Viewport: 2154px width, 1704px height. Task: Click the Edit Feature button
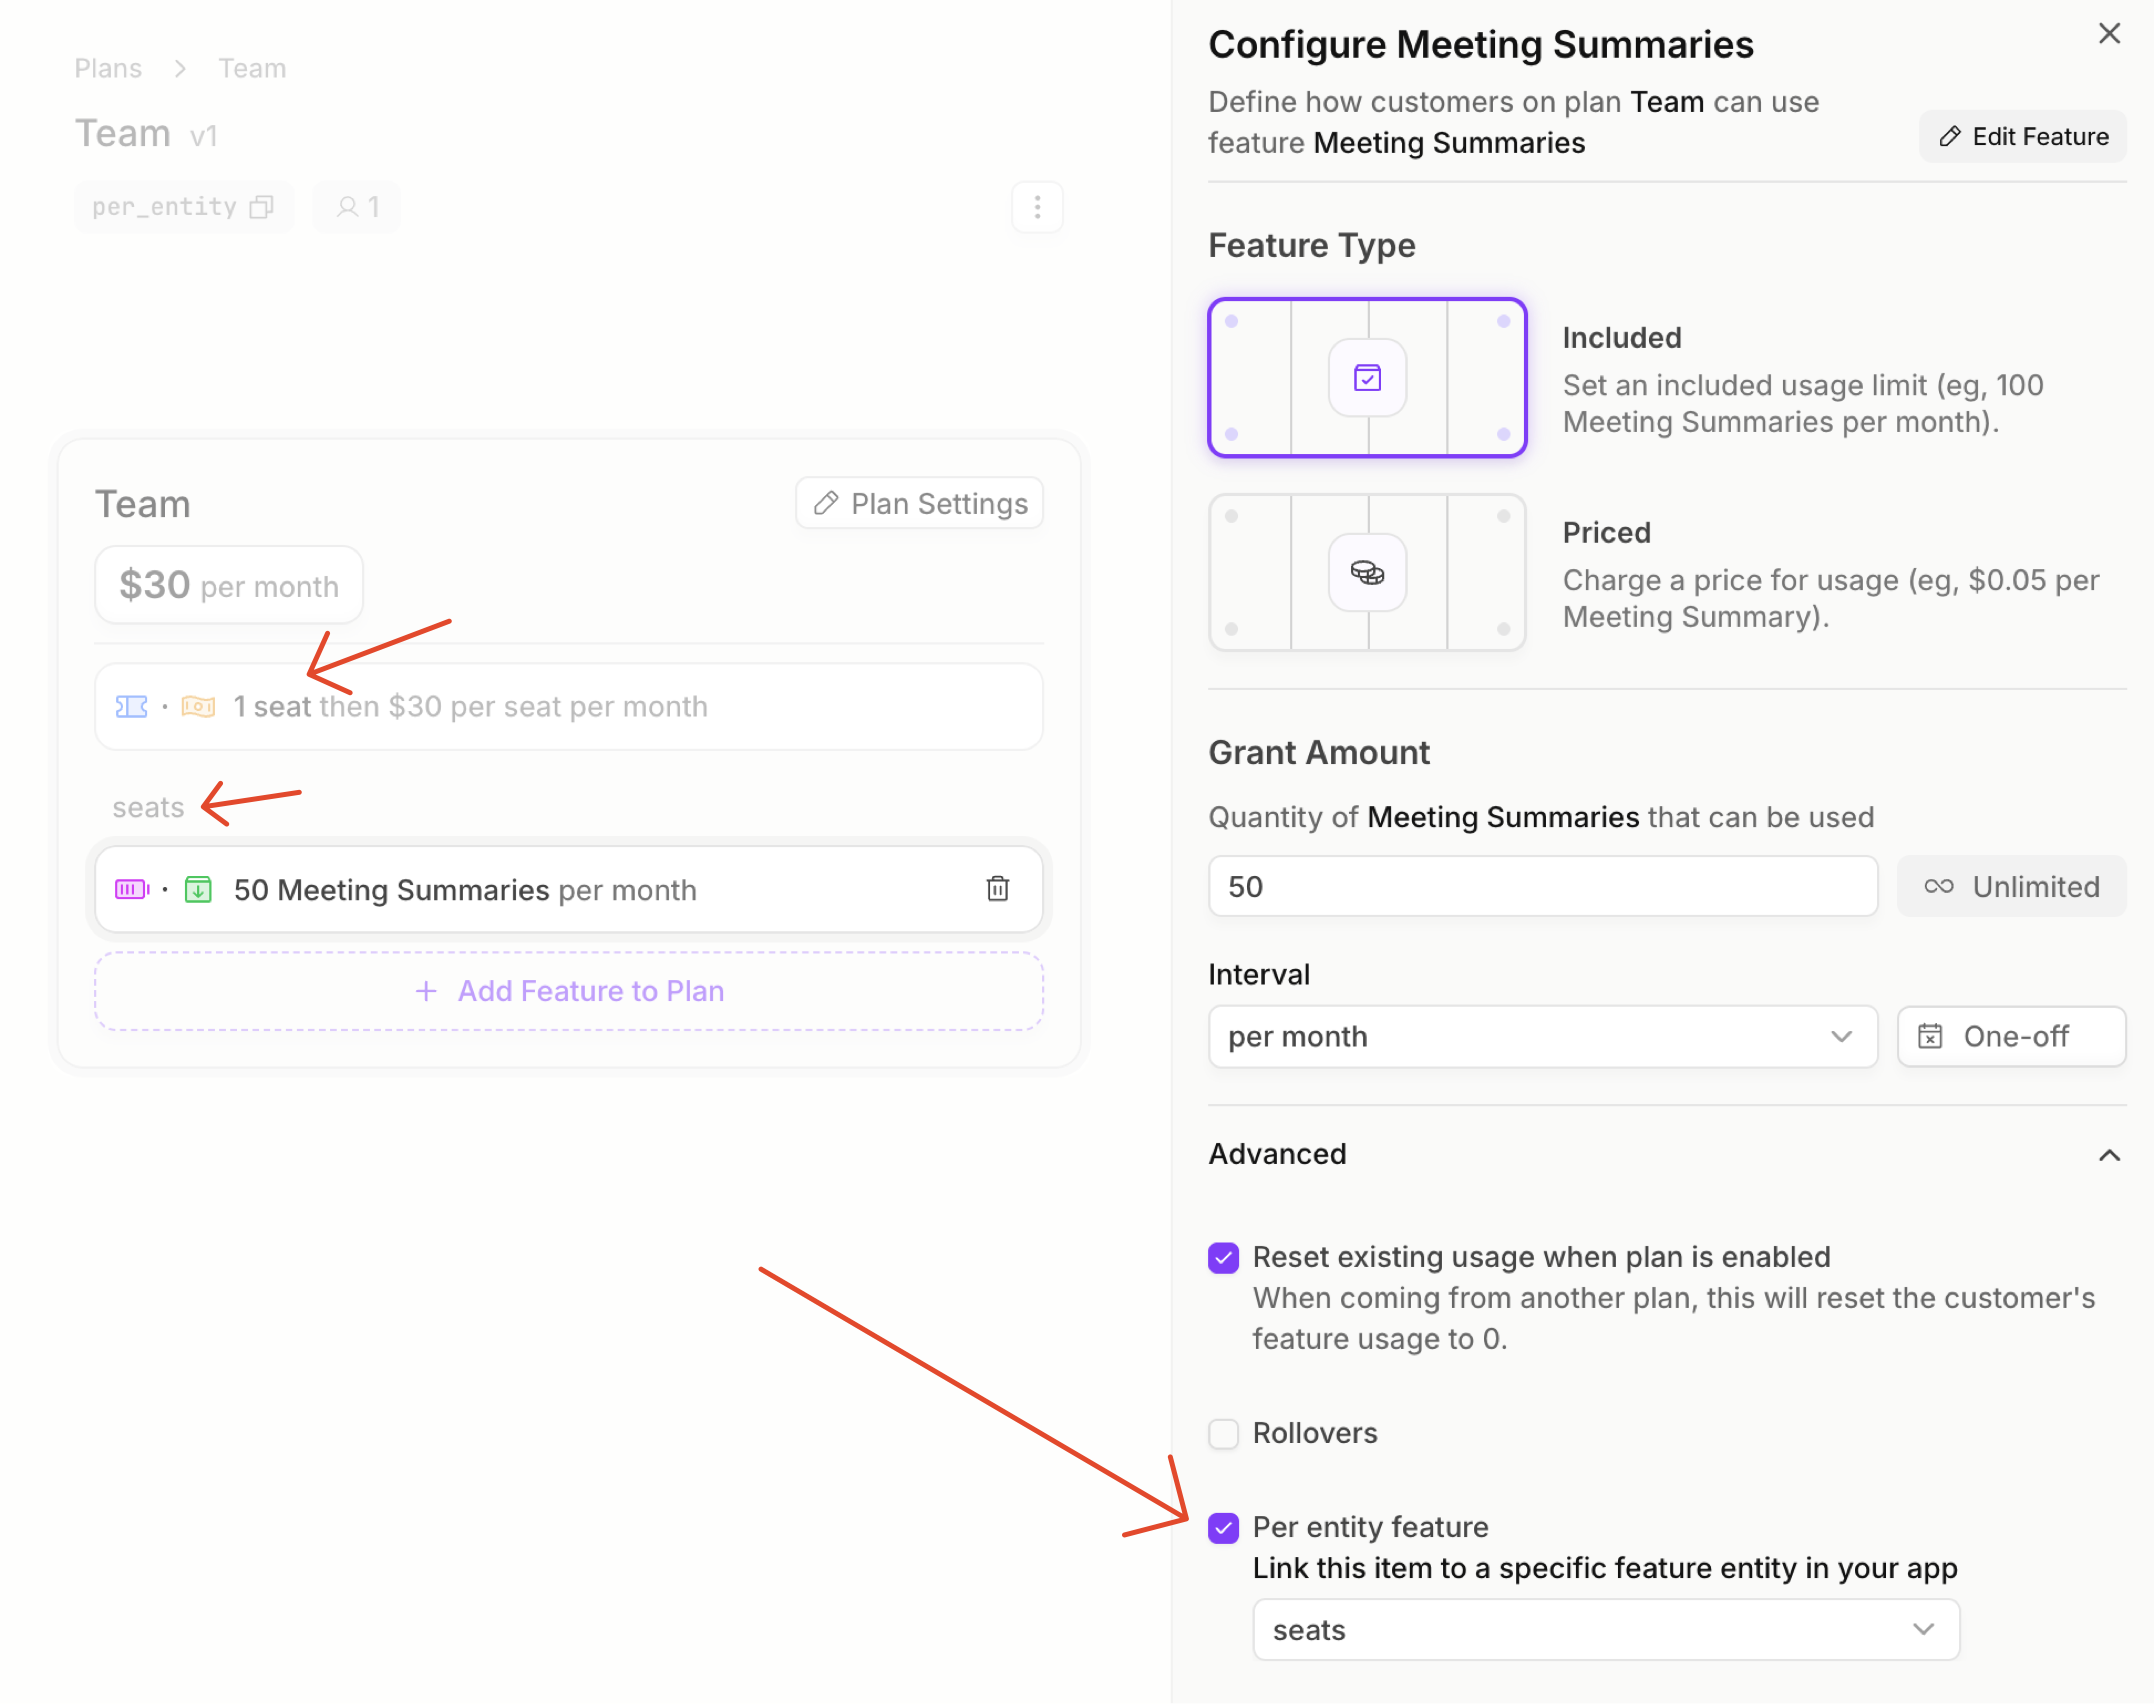2022,136
